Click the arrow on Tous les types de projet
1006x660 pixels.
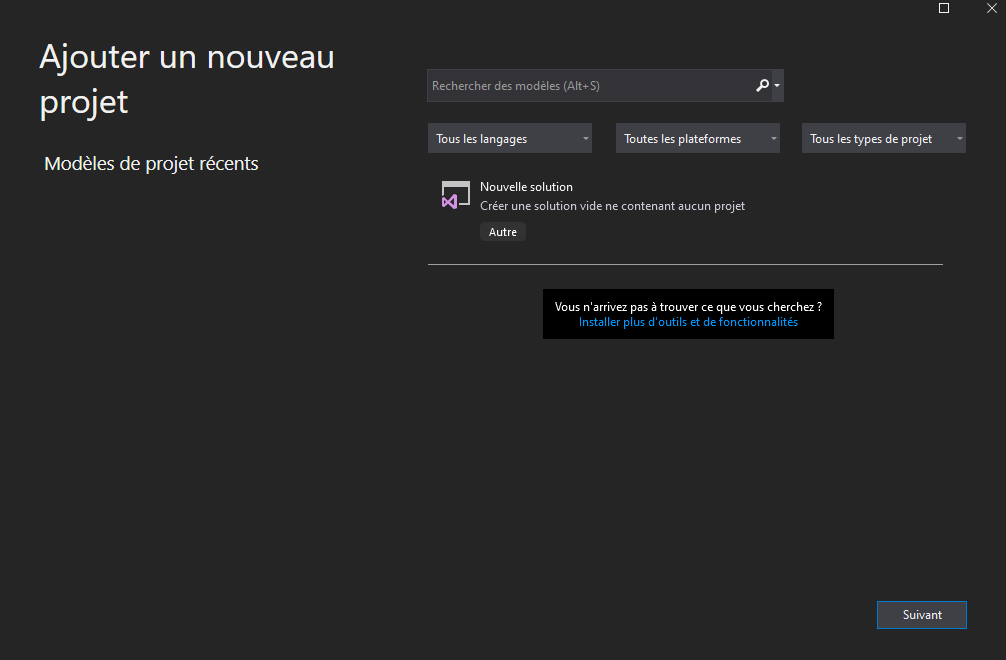click(x=959, y=139)
